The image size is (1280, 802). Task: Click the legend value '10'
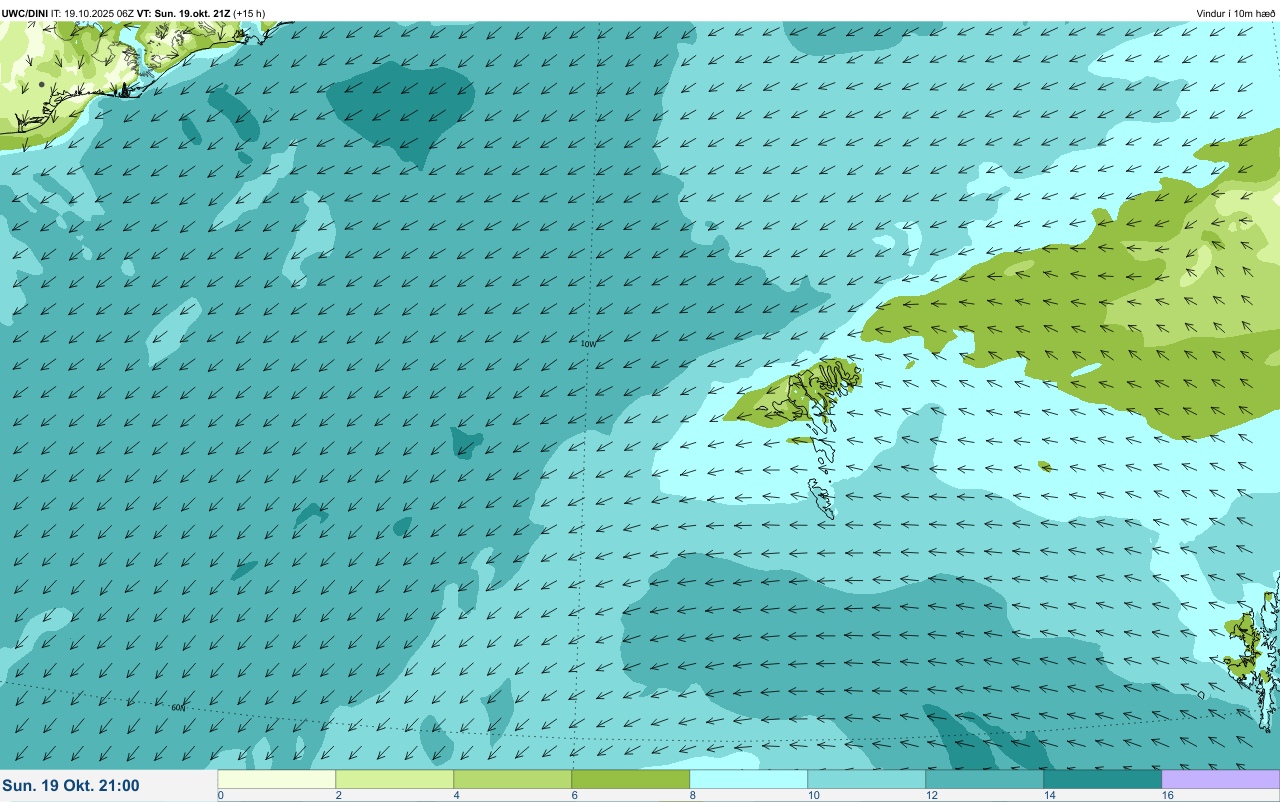[x=814, y=795]
